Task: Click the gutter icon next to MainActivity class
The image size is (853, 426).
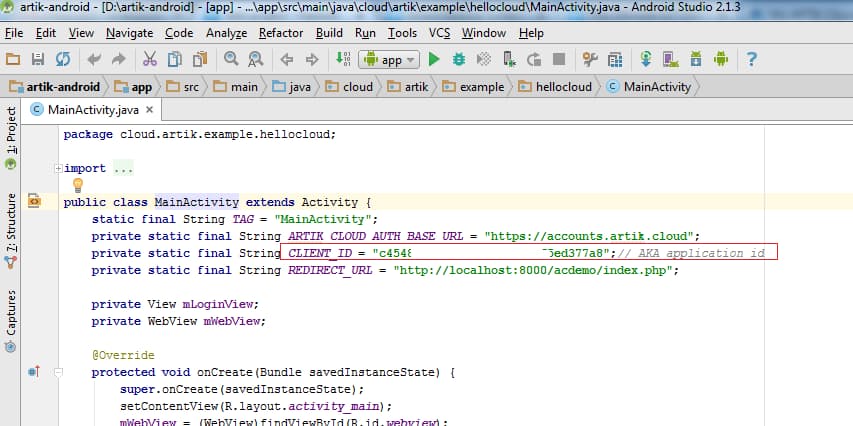Action: pyautogui.click(x=34, y=201)
